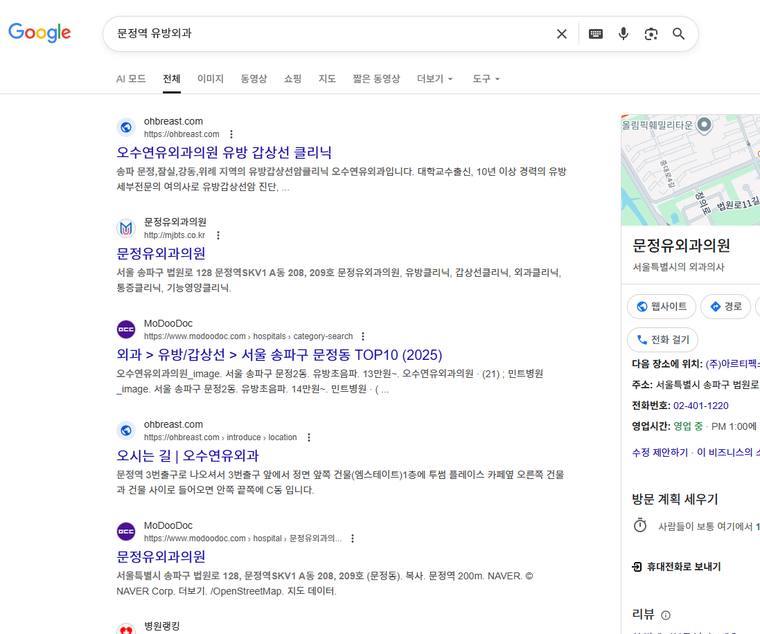
Task: Switch to the 쇼핑 tab
Action: pyautogui.click(x=293, y=79)
